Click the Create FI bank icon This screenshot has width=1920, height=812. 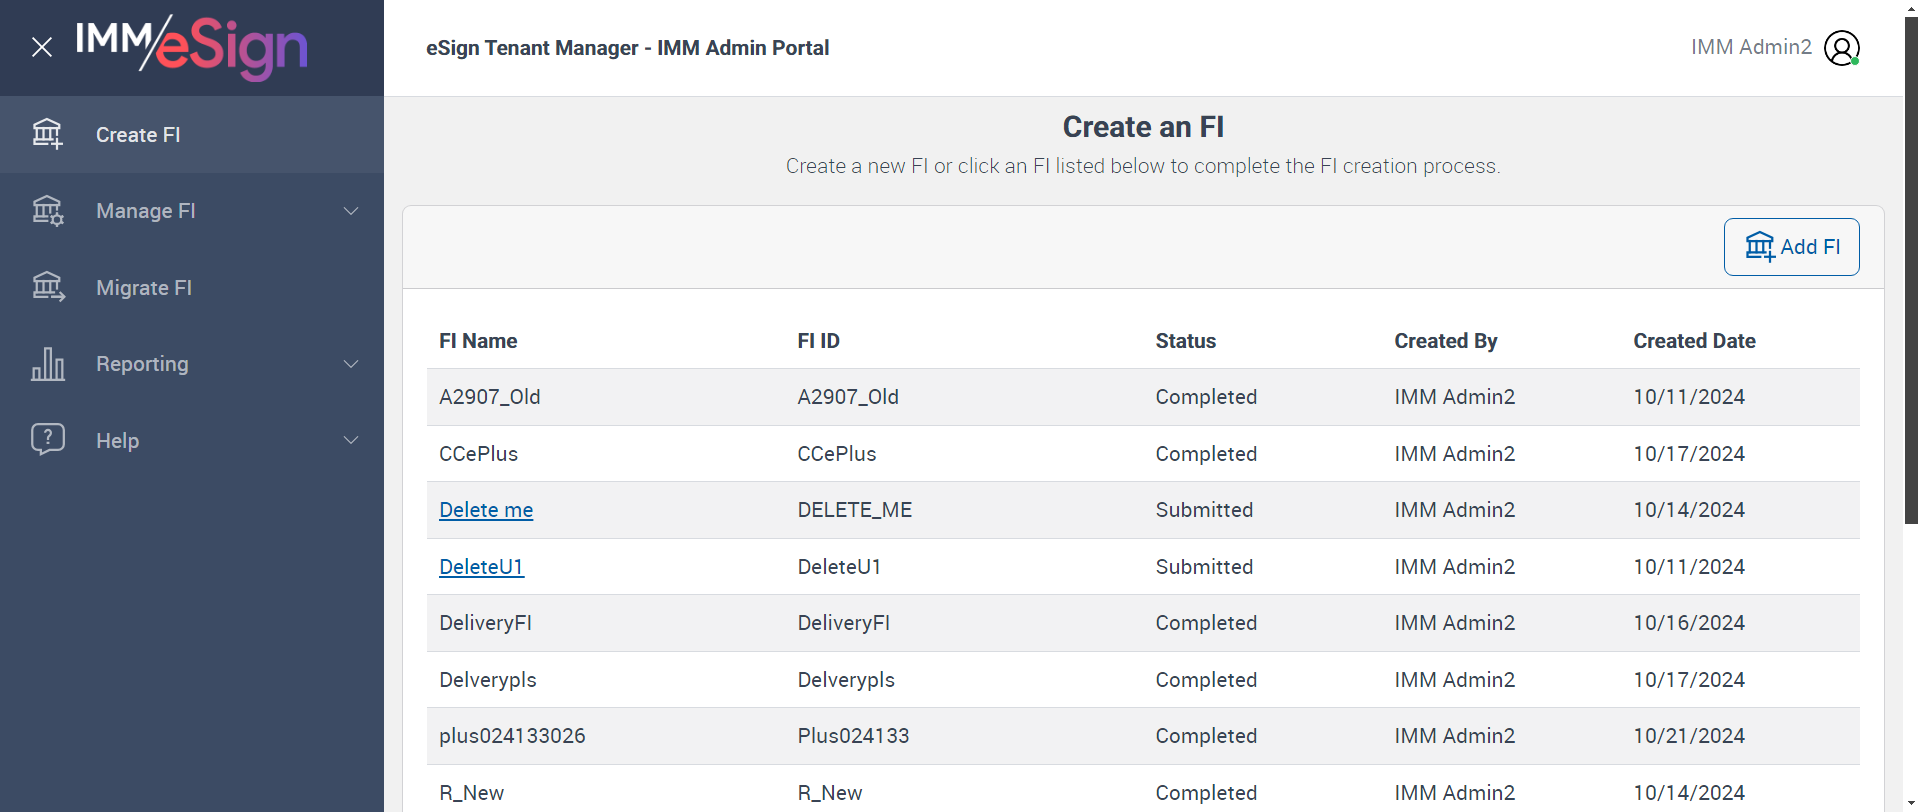tap(47, 134)
